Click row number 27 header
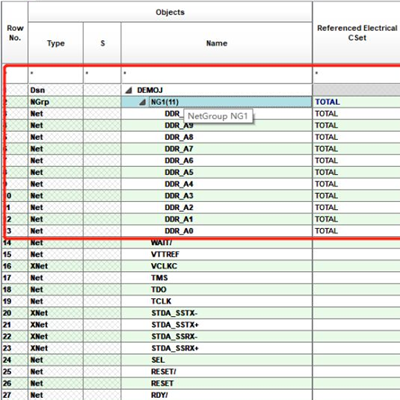This screenshot has width=400, height=400. point(15,395)
